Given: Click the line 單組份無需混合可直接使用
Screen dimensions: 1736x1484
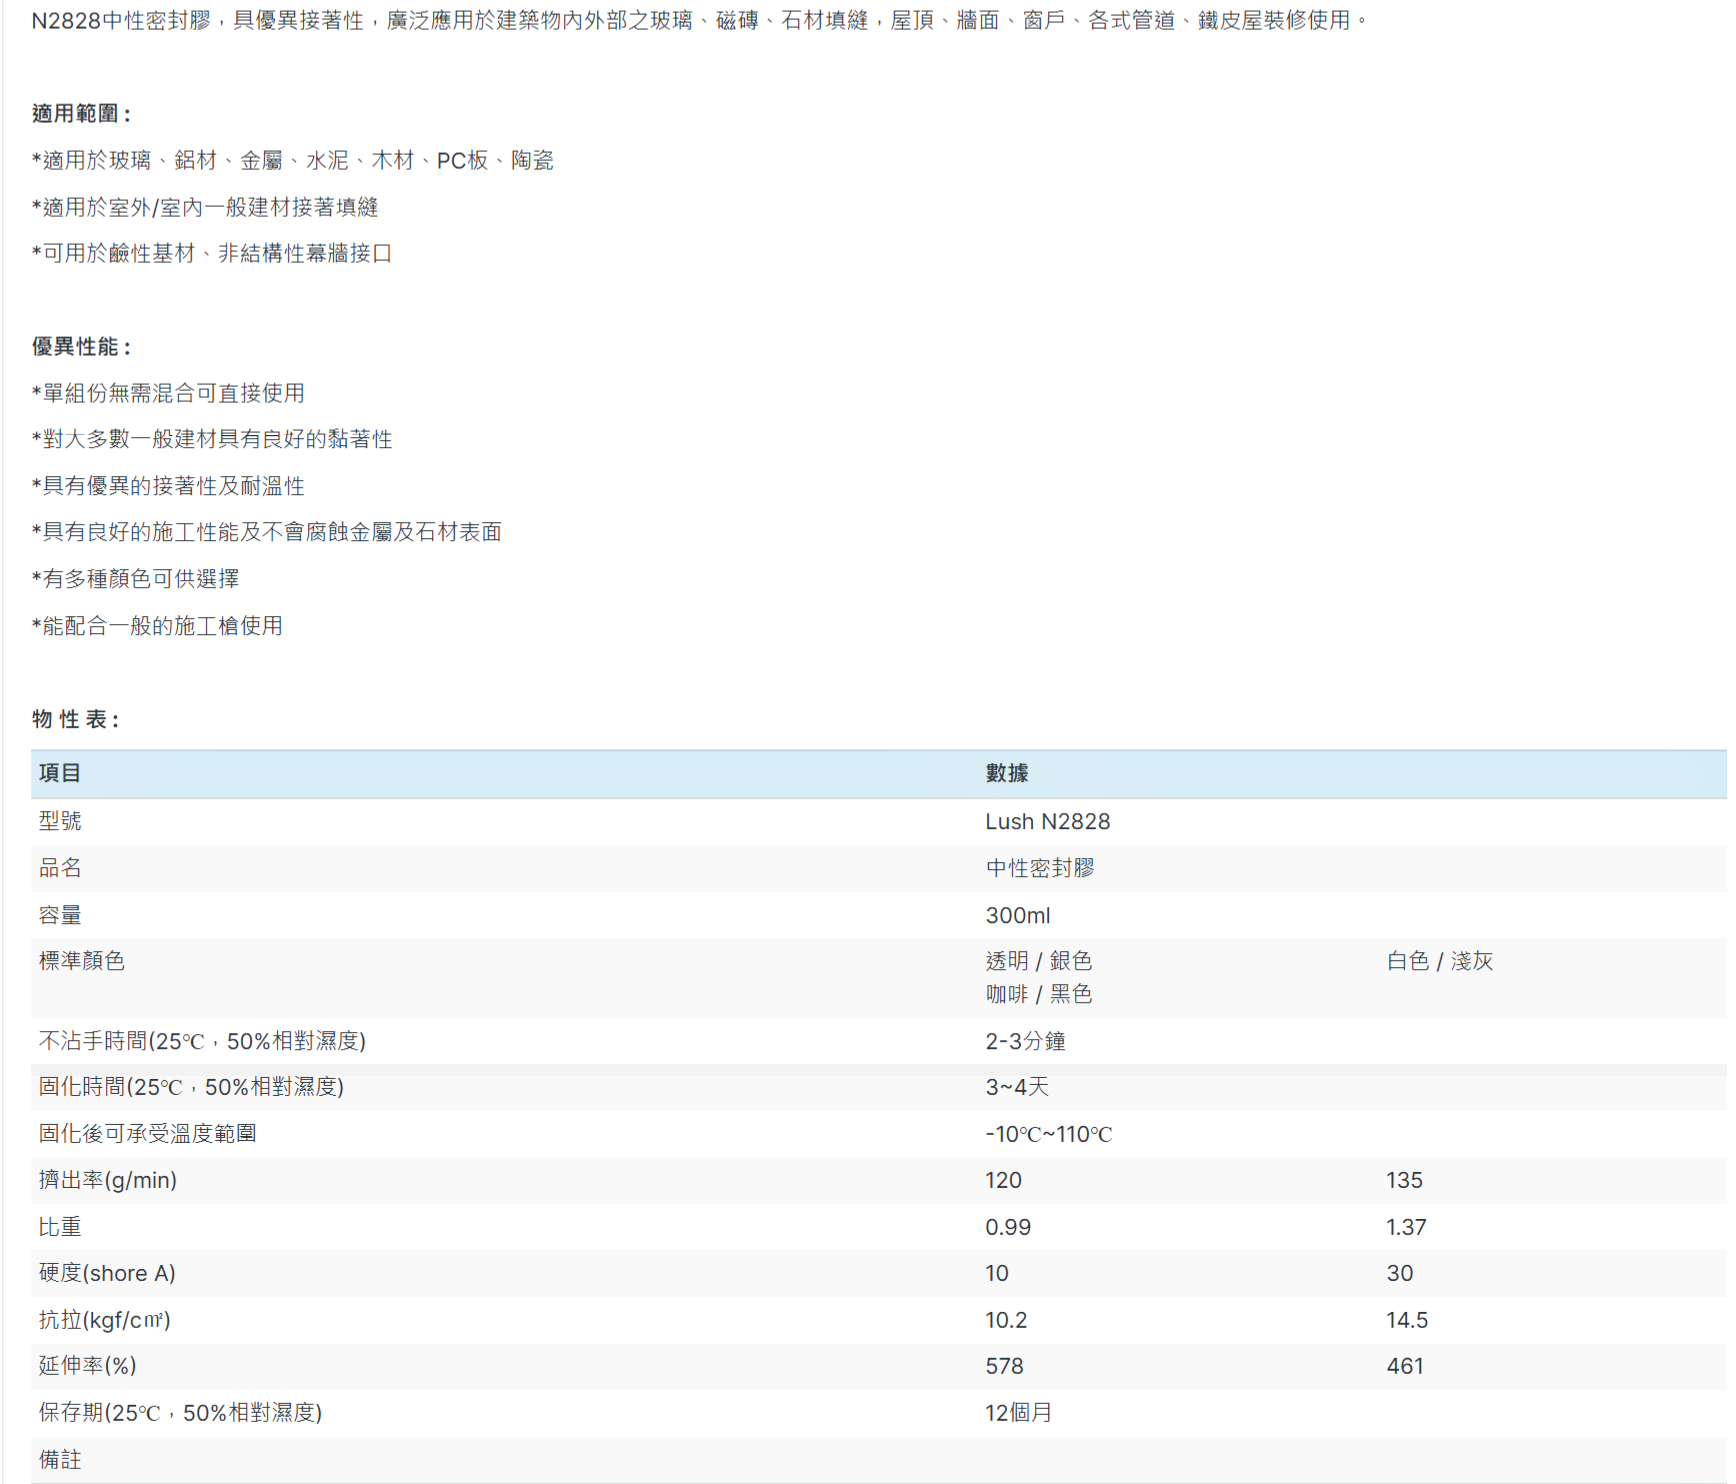Looking at the screenshot, I should [168, 393].
